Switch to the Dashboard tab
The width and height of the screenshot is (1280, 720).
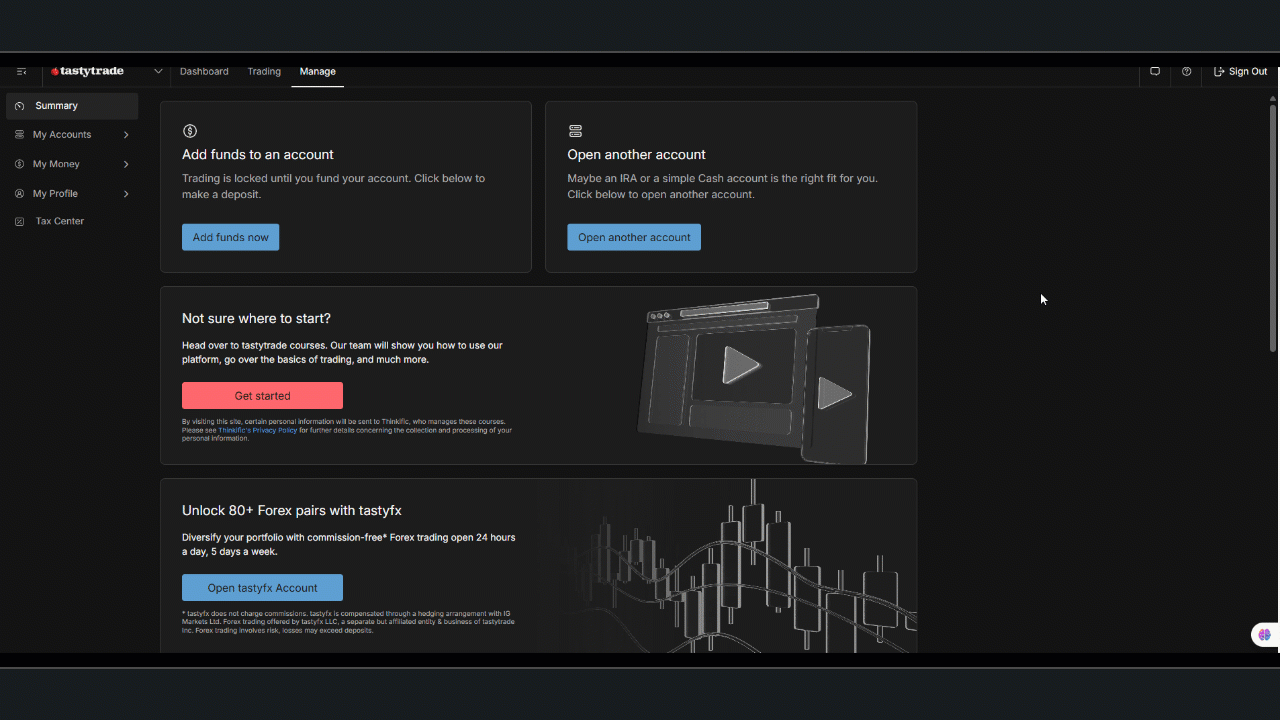[204, 72]
